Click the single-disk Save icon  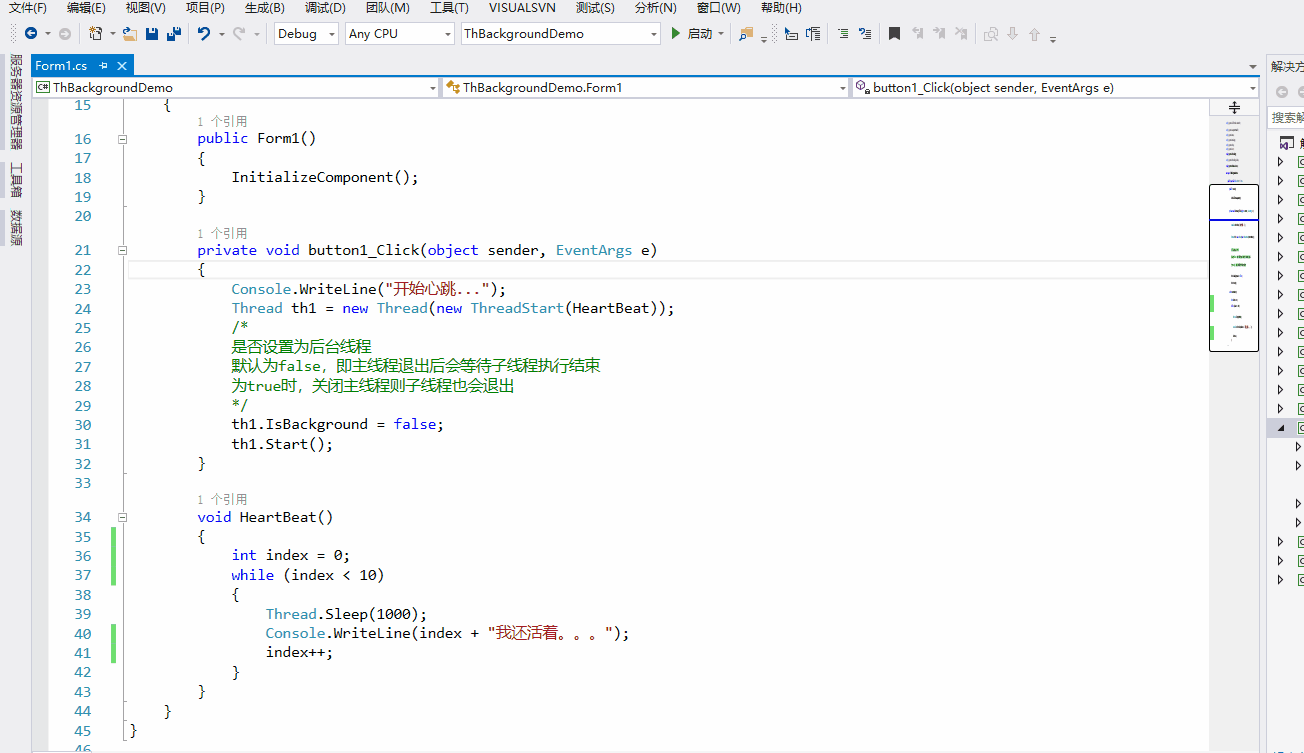pos(152,34)
